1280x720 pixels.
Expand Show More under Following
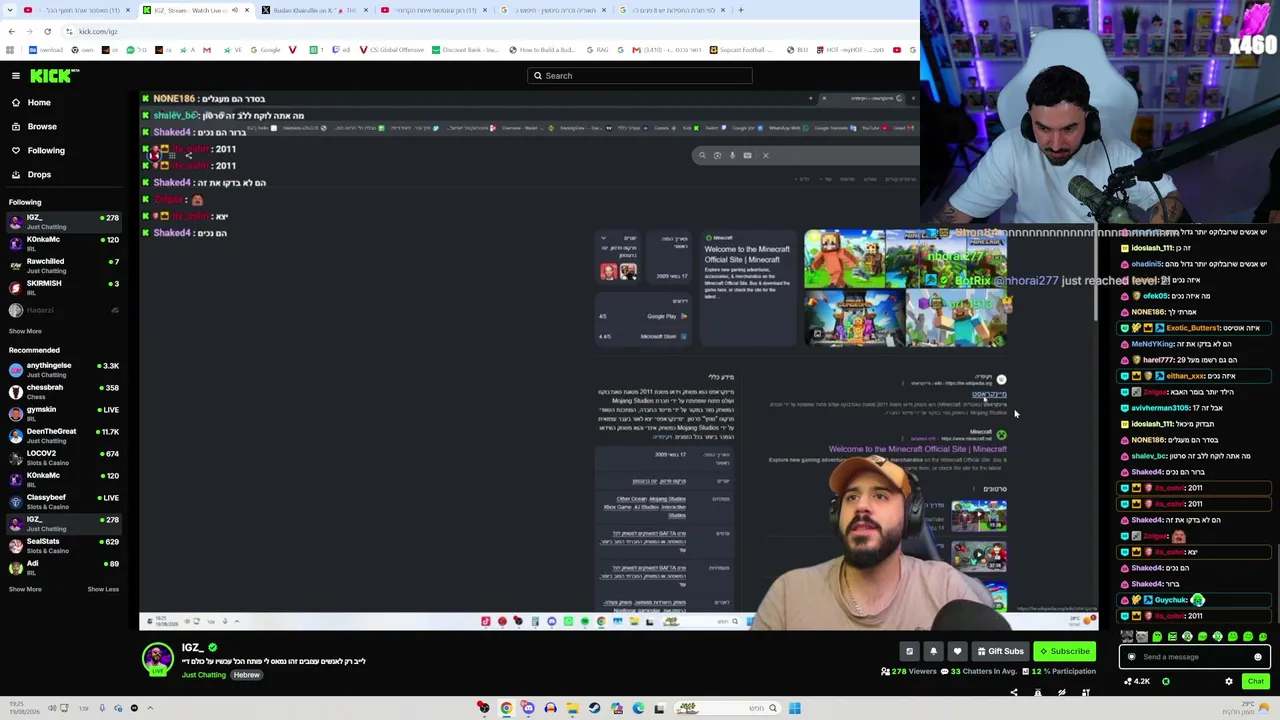pos(25,331)
